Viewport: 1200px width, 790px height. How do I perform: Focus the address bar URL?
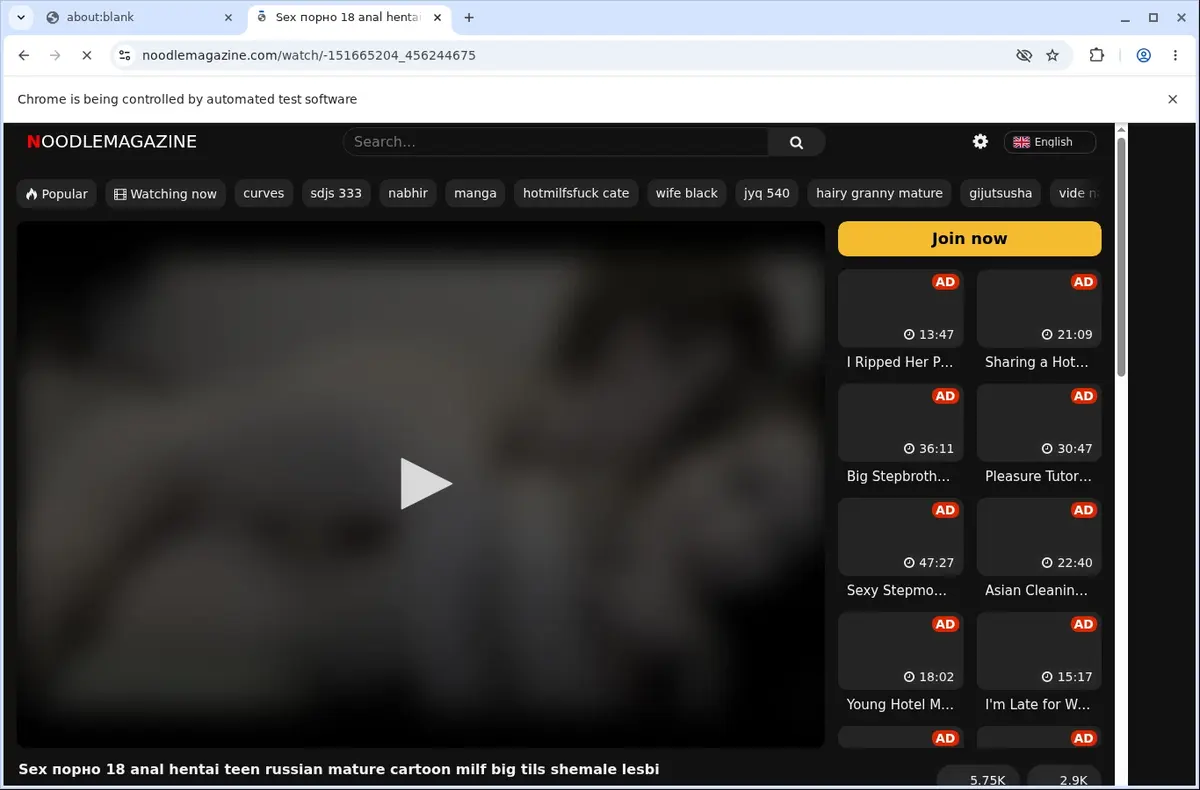click(x=309, y=56)
